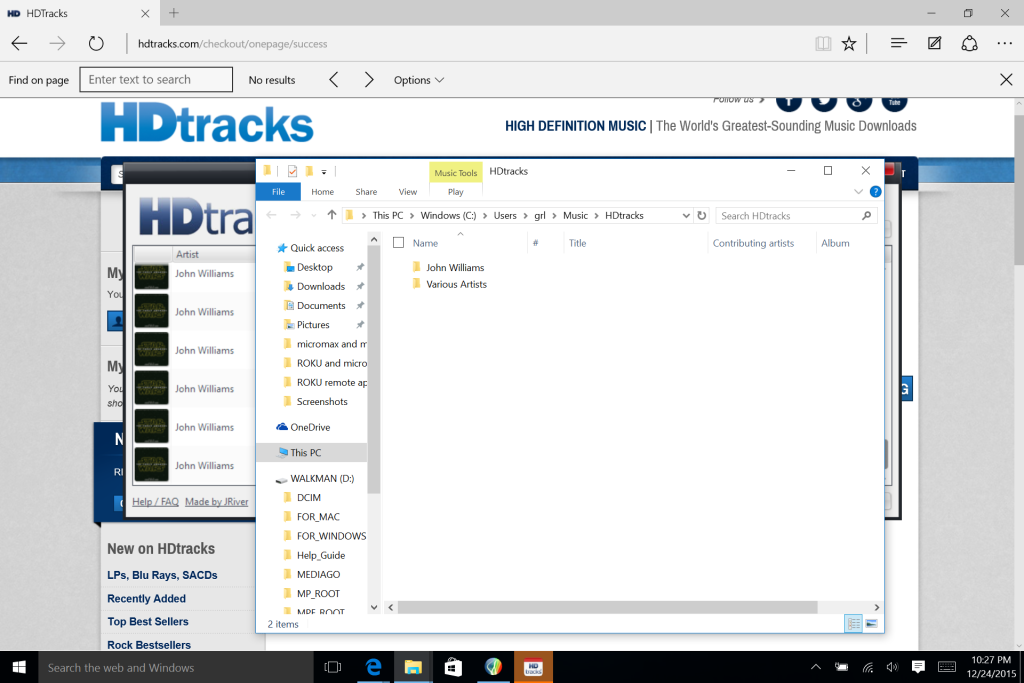Click Users in the address breadcrumb
The image size is (1024, 683).
505,215
